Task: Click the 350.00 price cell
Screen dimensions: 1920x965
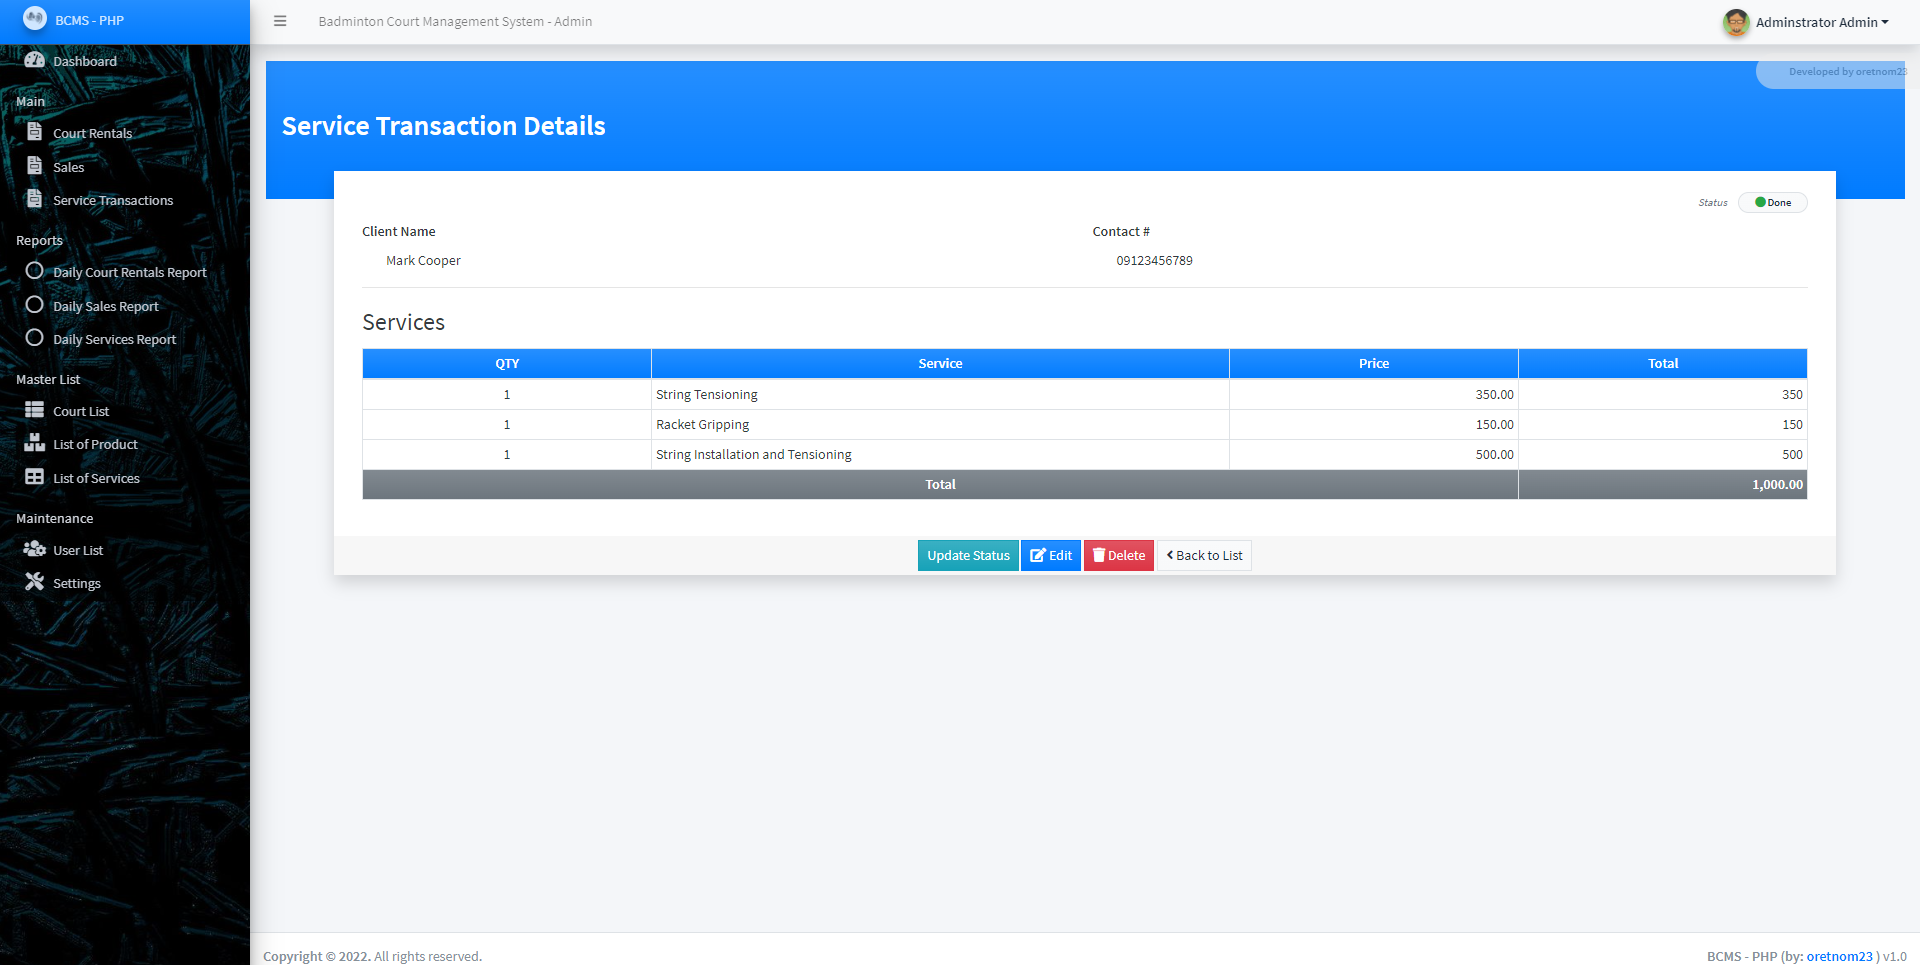Action: [1374, 394]
